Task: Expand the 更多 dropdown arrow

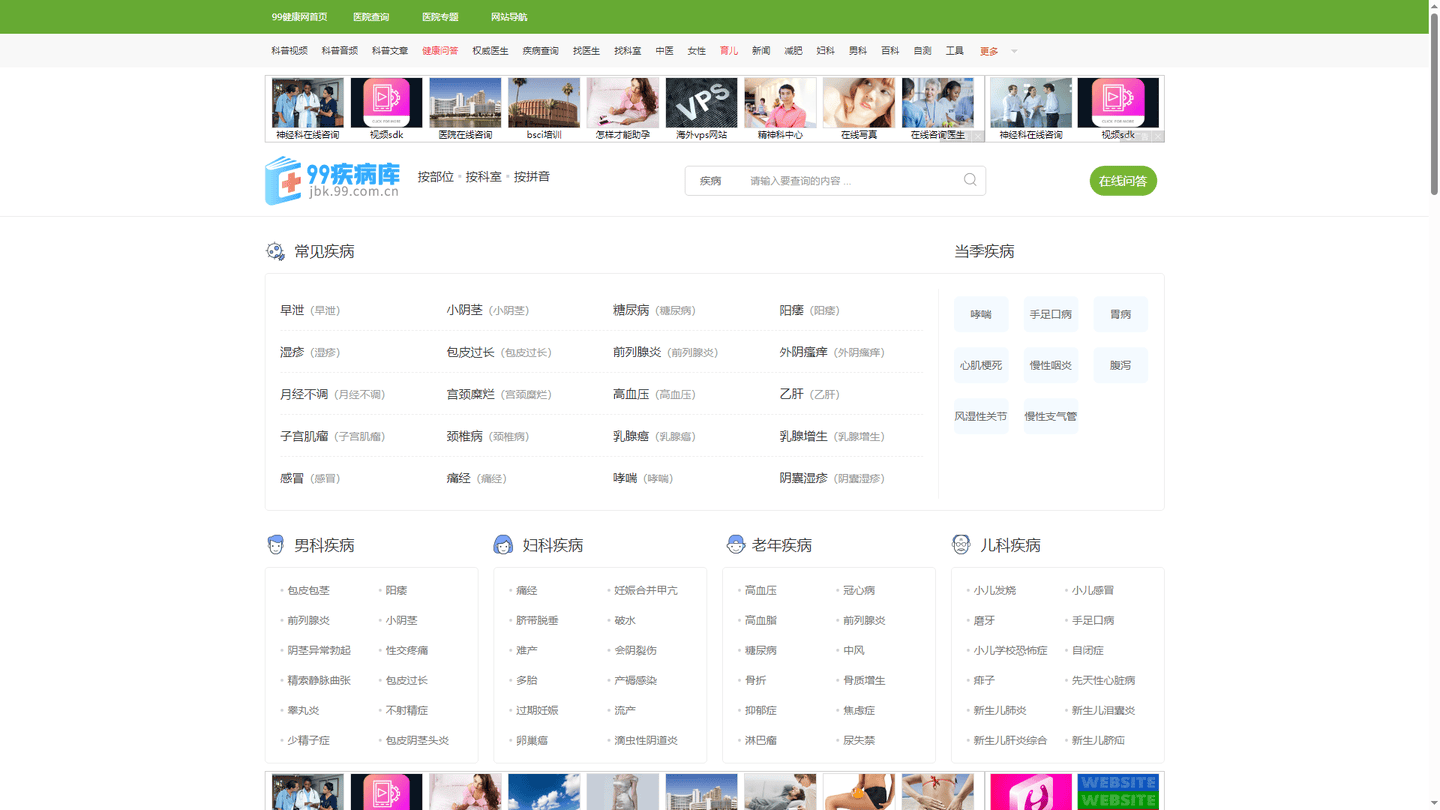Action: click(x=1014, y=51)
